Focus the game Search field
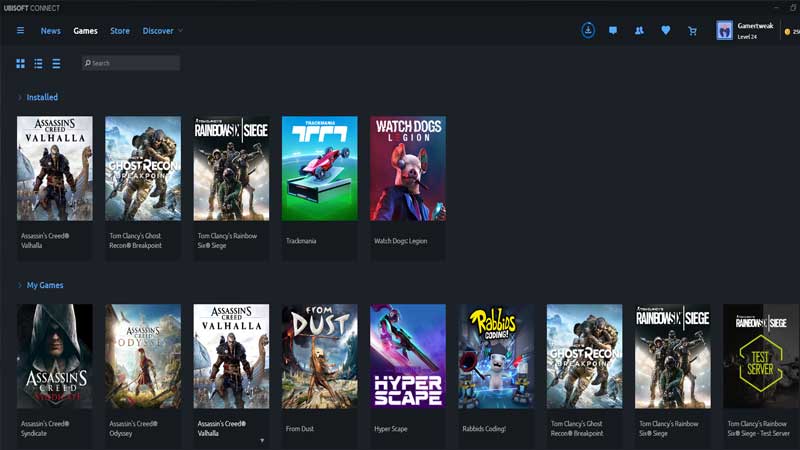 (x=131, y=63)
